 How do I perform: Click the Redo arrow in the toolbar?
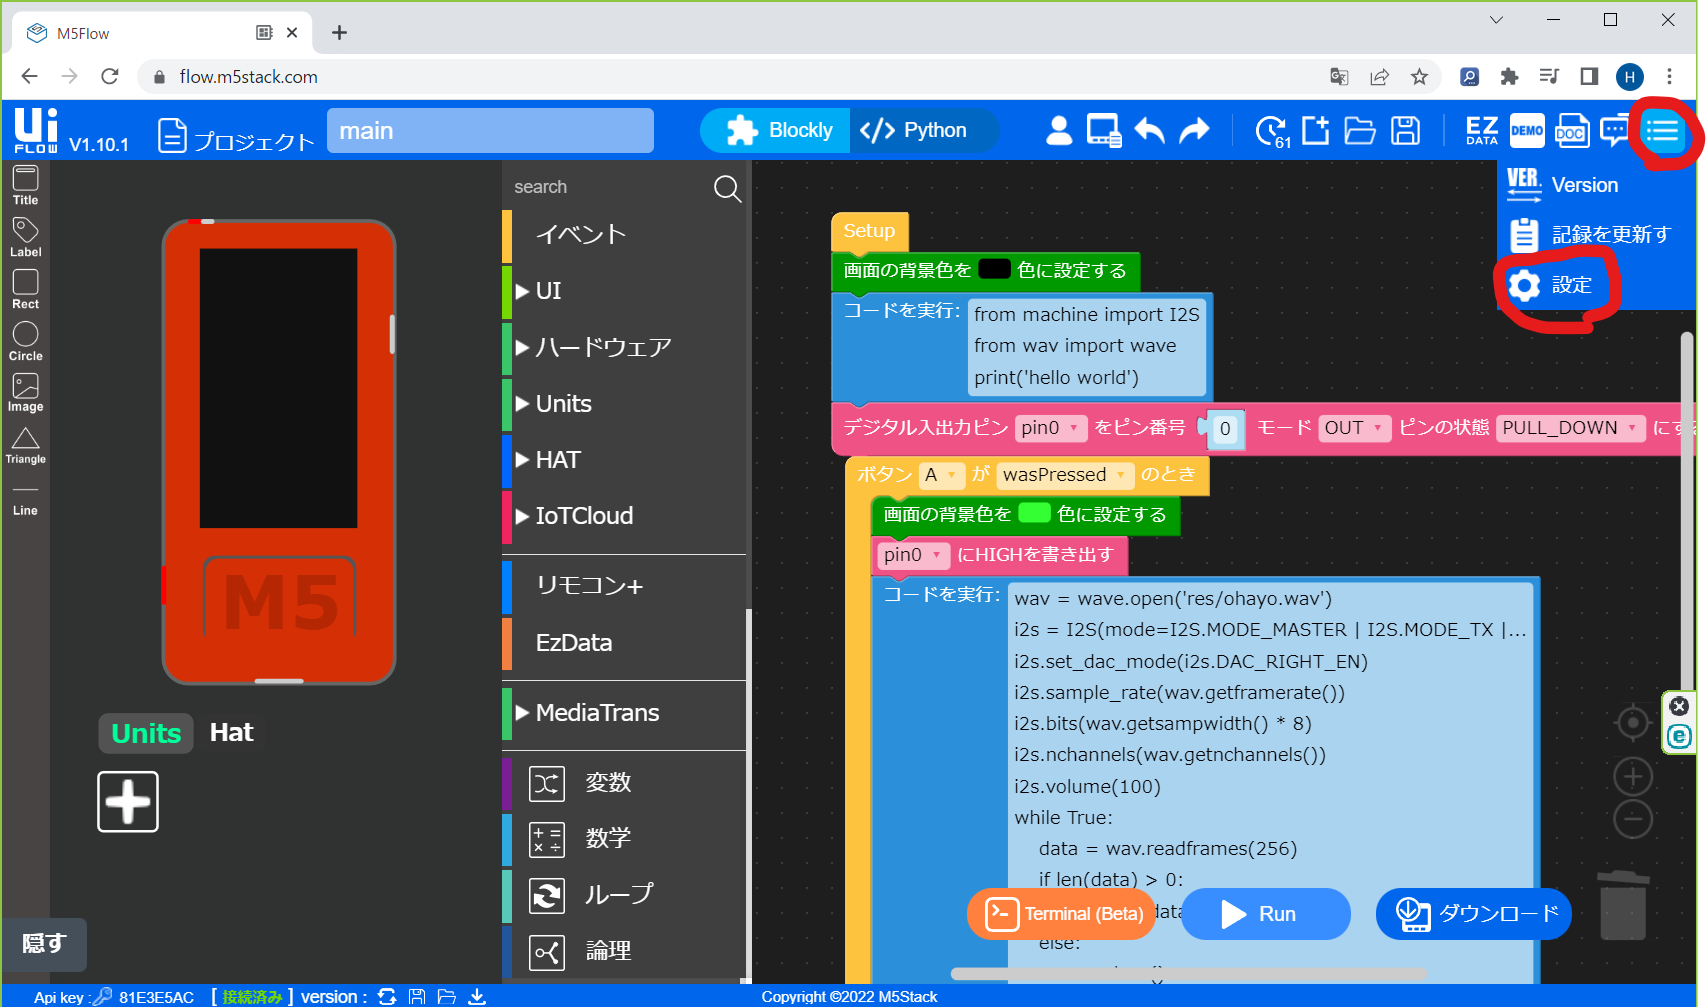pyautogui.click(x=1194, y=130)
